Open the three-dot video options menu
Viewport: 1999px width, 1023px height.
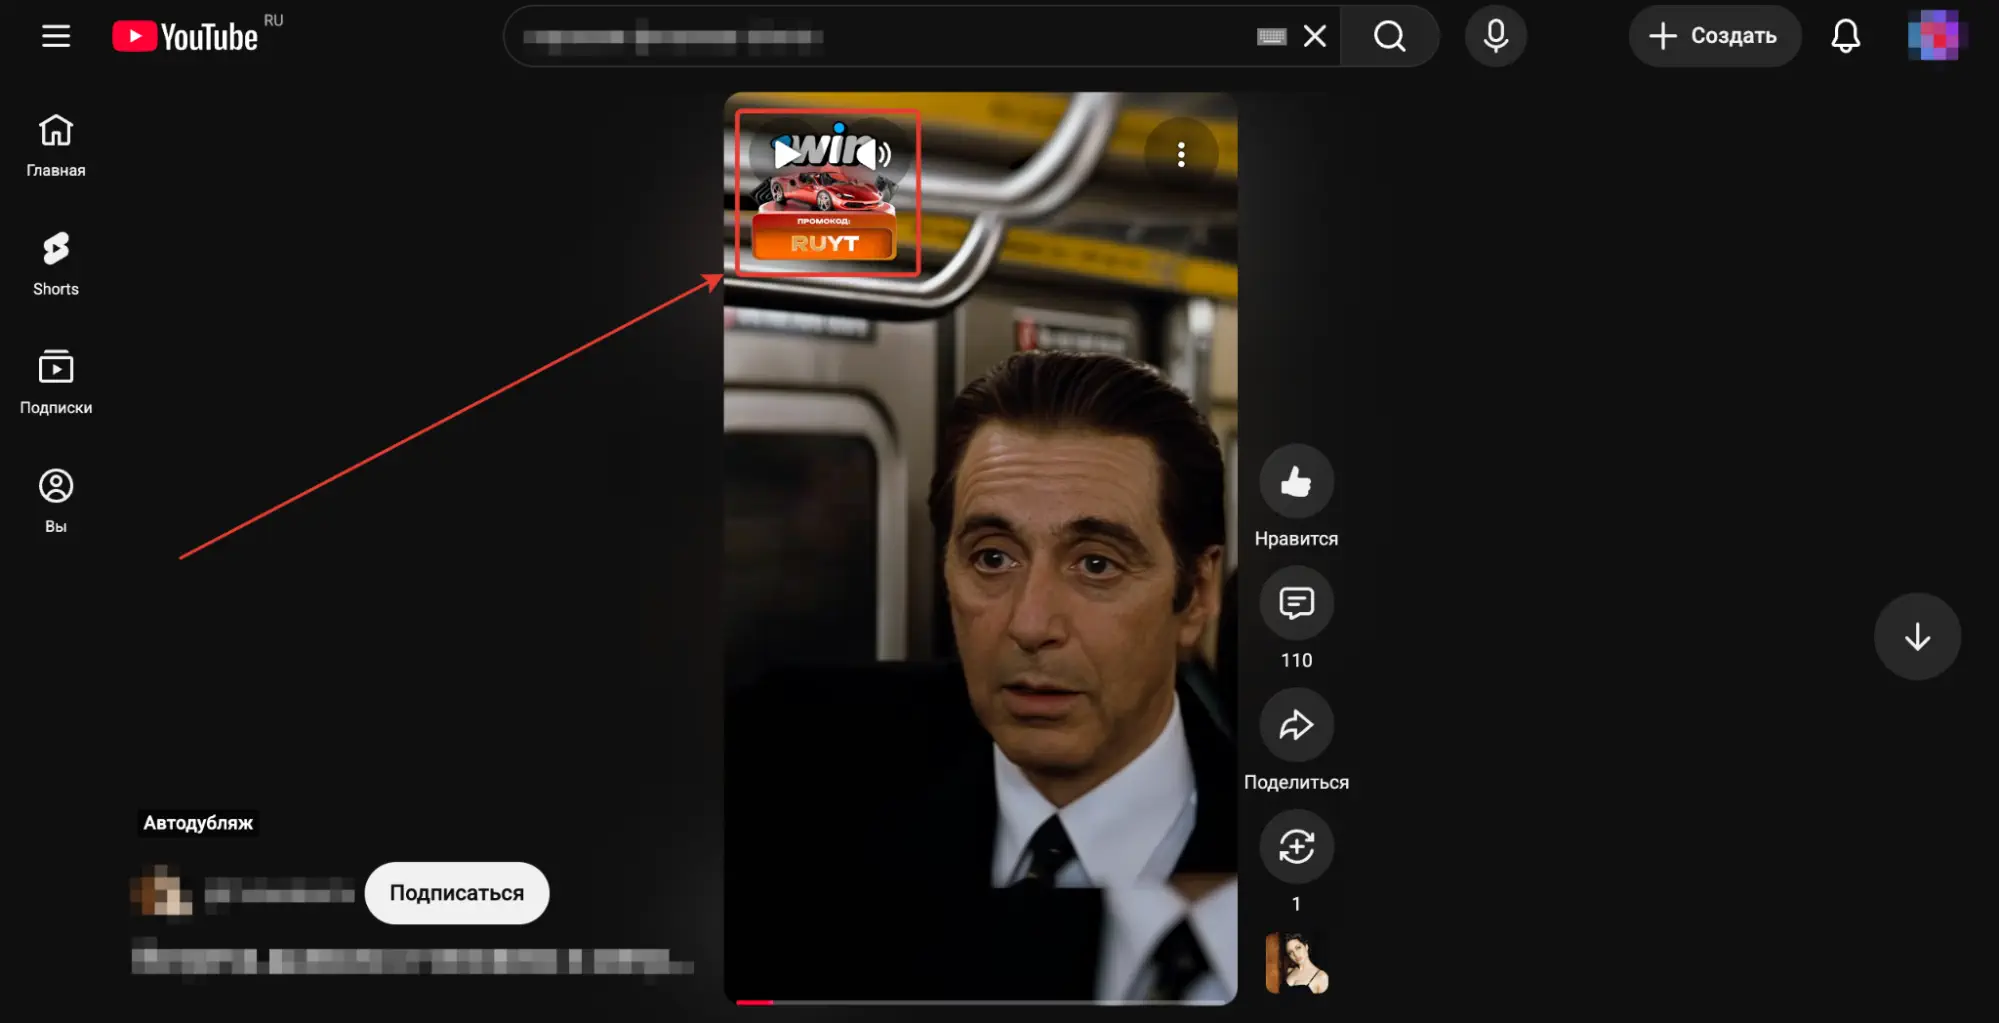(1181, 154)
